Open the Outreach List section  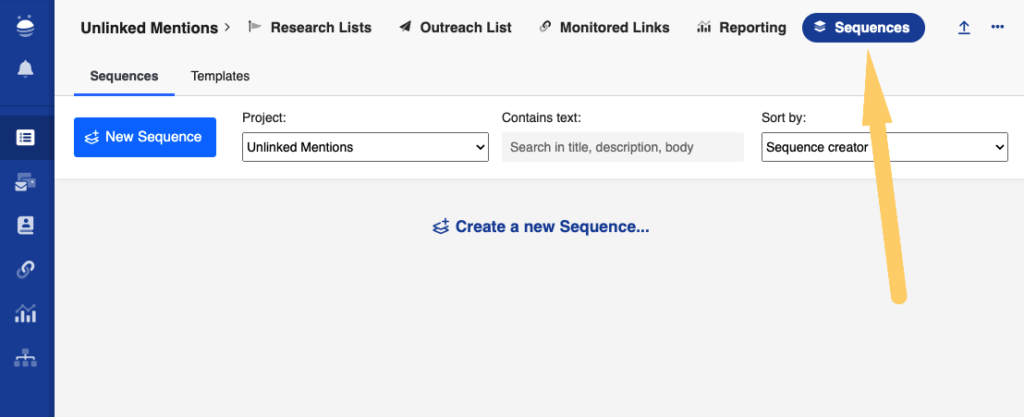tap(457, 28)
